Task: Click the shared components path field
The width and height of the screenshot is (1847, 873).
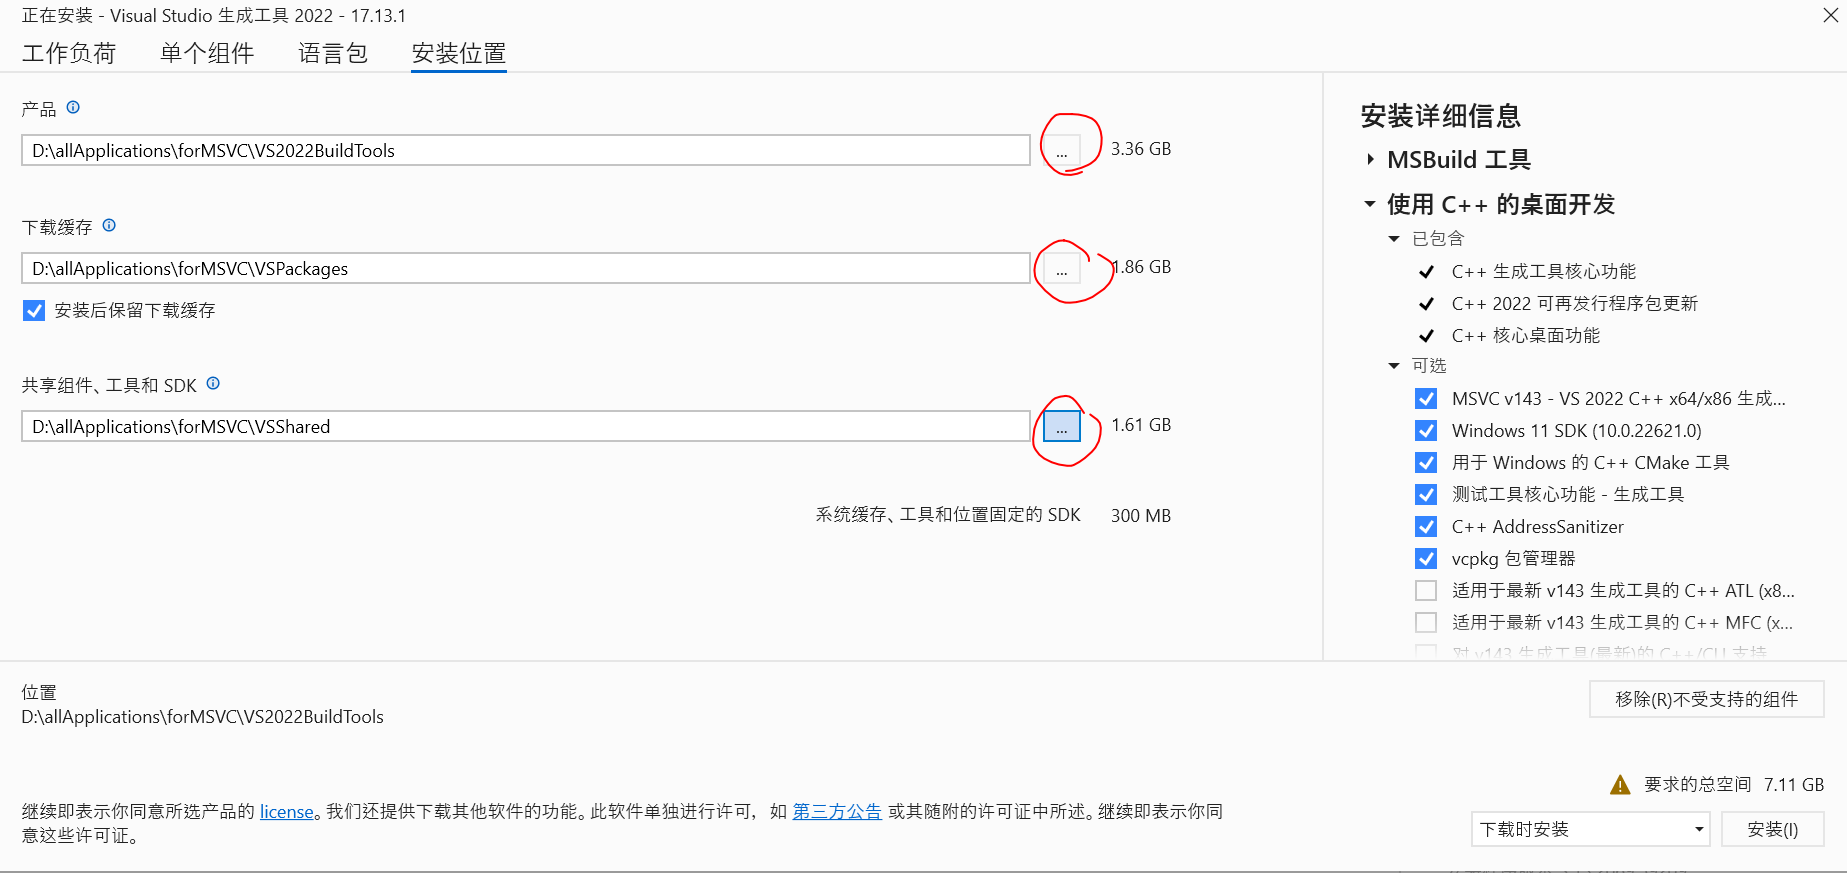Action: (x=525, y=426)
